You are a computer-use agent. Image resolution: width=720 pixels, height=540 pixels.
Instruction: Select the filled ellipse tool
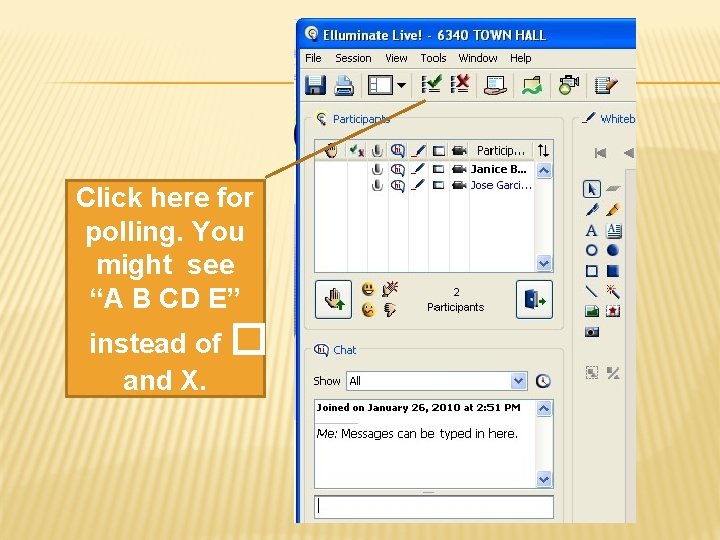click(613, 250)
